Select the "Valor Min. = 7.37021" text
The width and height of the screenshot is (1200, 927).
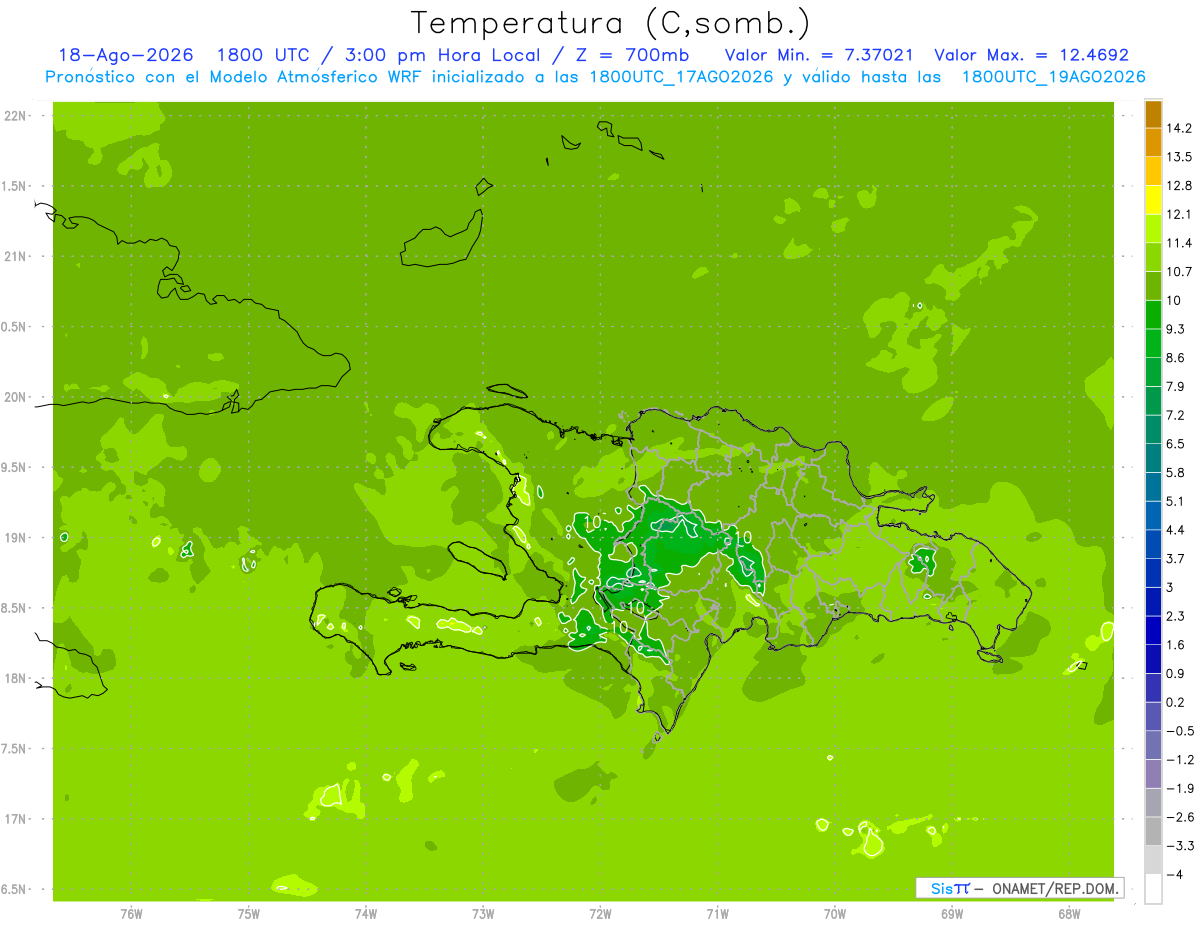[818, 55]
